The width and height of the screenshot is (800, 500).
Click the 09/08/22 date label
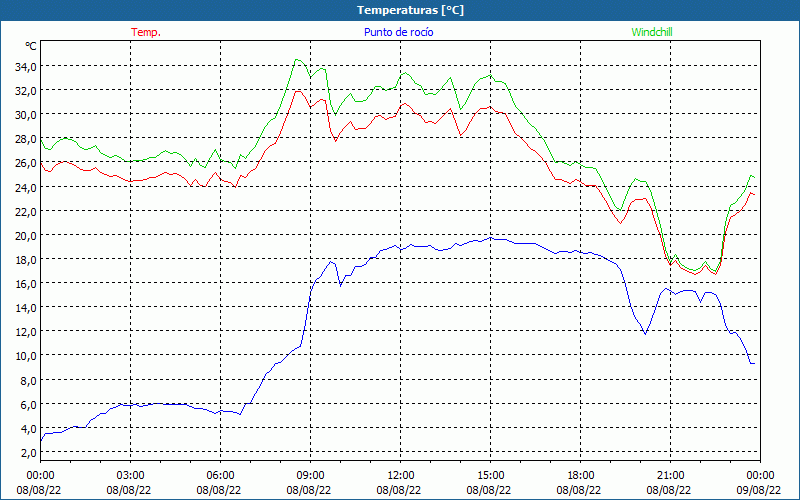[x=759, y=490]
